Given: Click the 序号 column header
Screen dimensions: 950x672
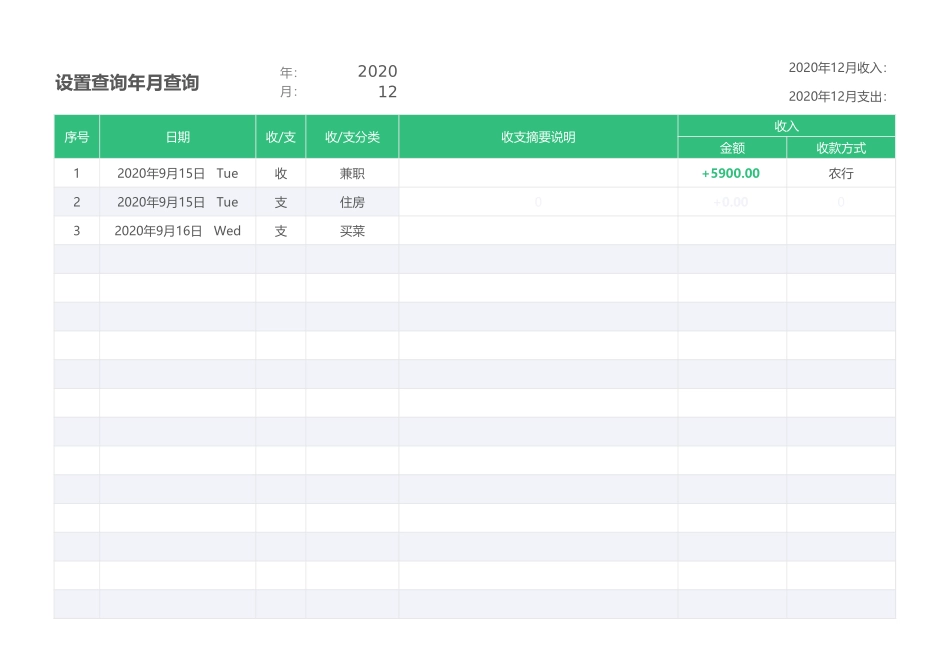Looking at the screenshot, I should [x=76, y=137].
